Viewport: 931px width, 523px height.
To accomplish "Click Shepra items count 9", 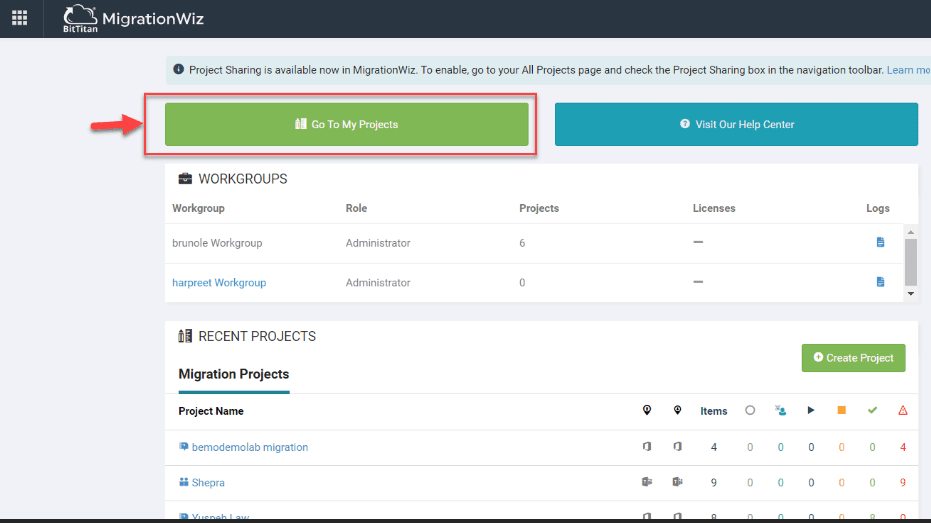I will pyautogui.click(x=714, y=483).
